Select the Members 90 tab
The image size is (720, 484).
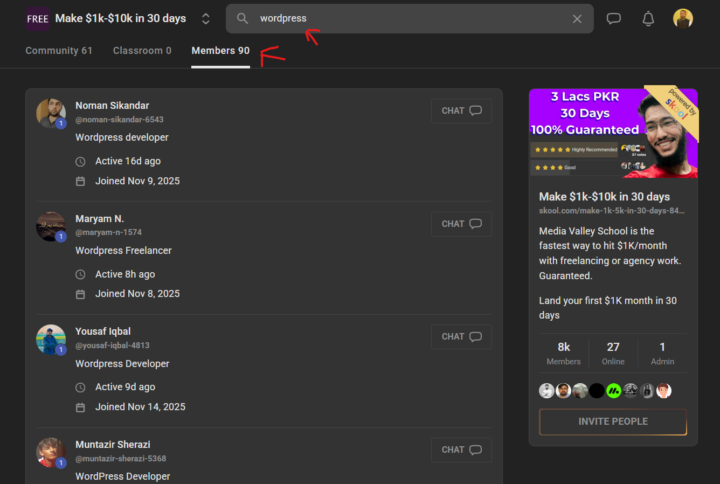pos(220,50)
